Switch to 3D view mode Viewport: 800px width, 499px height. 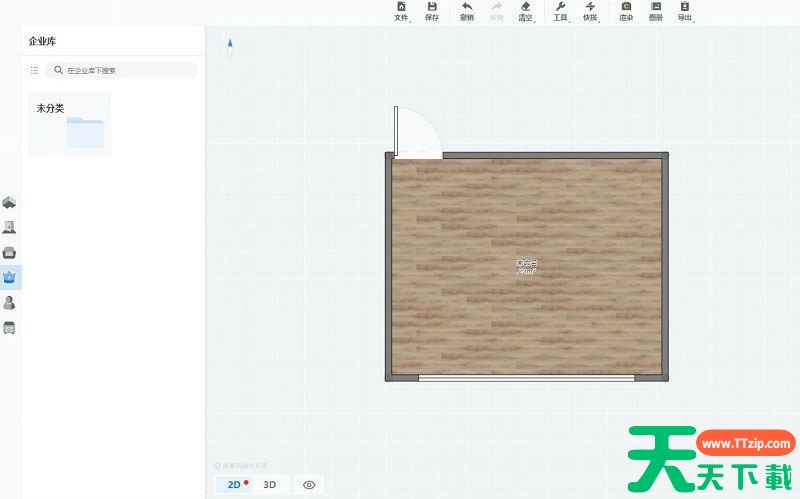click(x=270, y=485)
